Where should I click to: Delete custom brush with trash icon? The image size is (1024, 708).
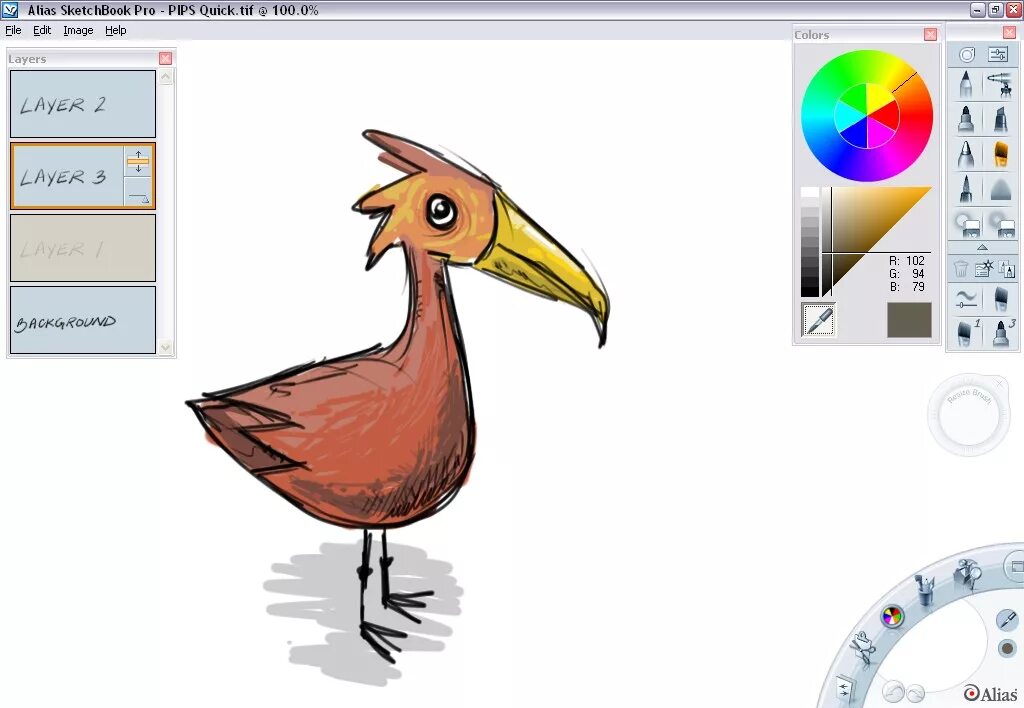tap(961, 268)
